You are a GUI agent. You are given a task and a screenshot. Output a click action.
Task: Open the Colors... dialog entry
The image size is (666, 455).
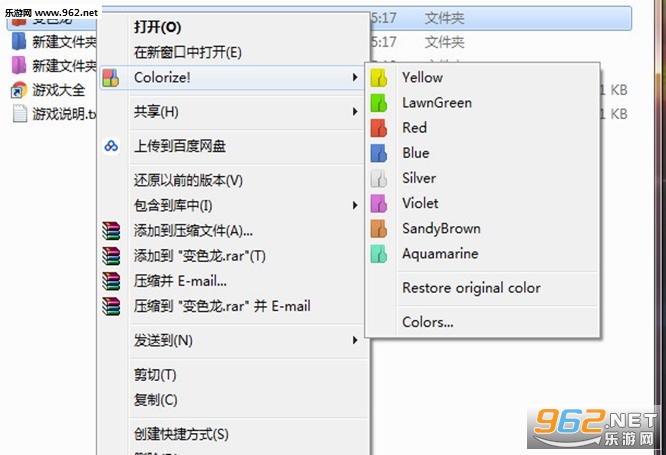pos(428,322)
